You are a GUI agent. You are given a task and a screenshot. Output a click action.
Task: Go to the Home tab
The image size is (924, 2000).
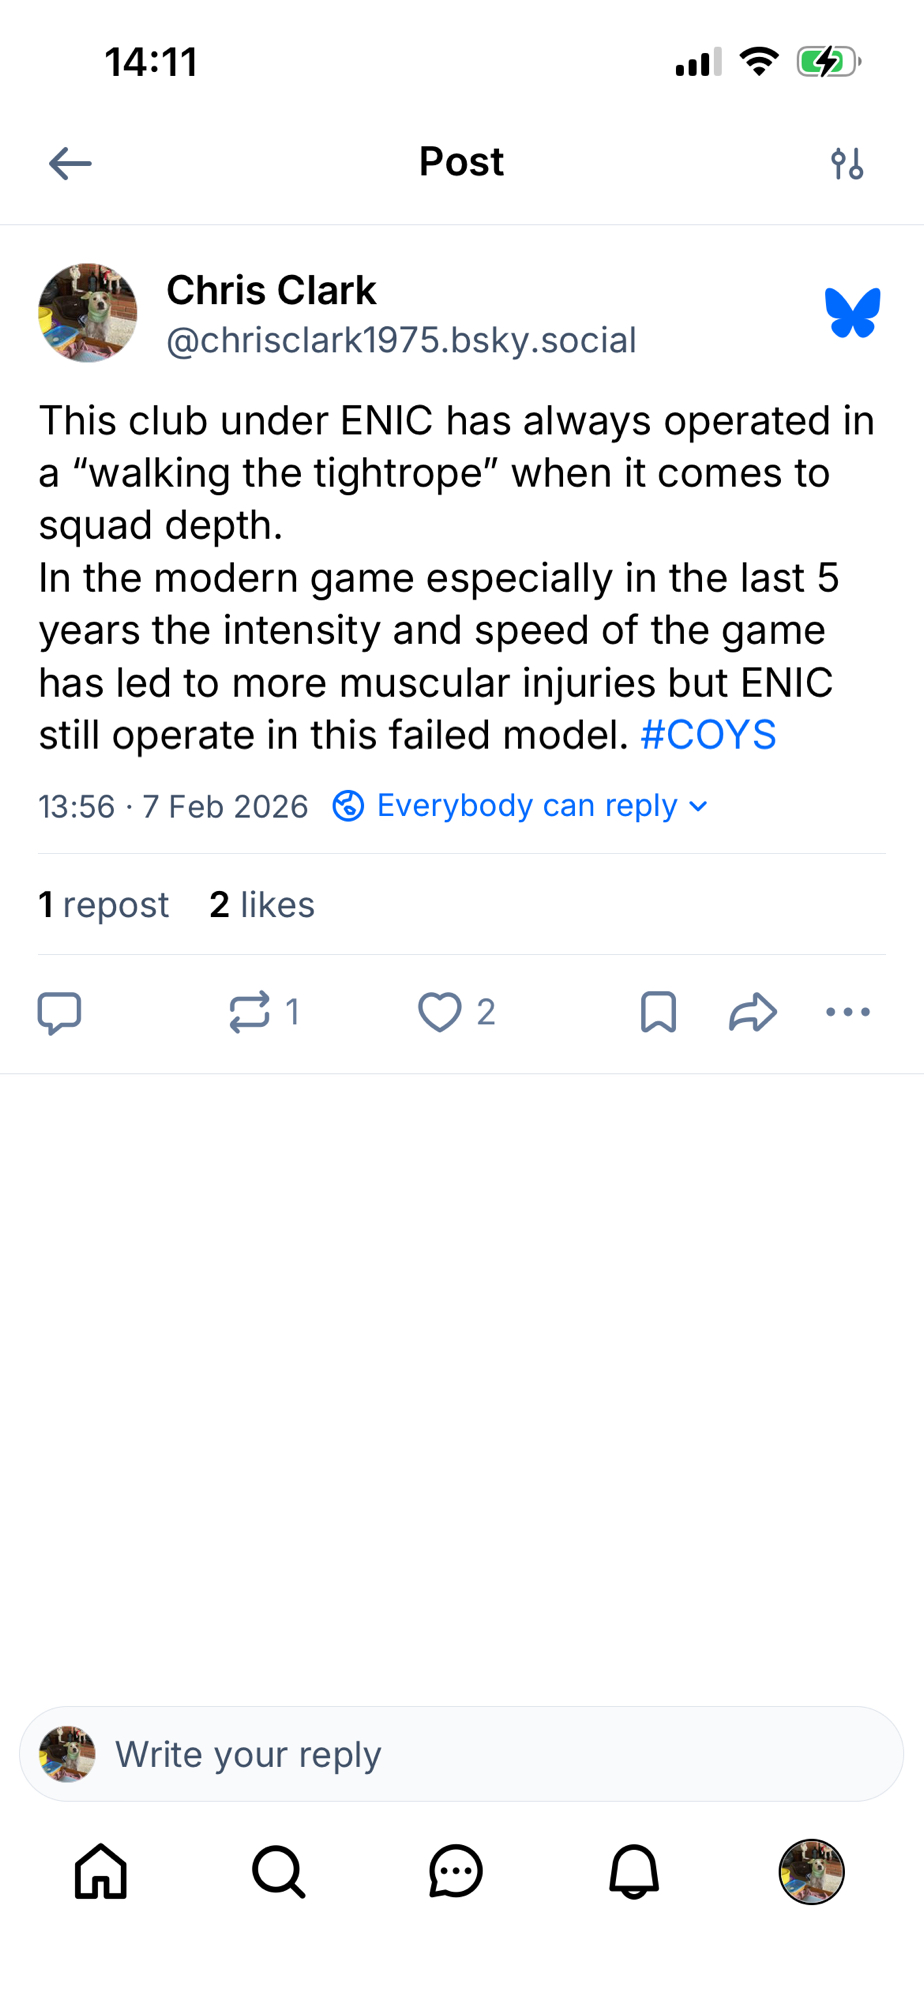click(101, 1871)
